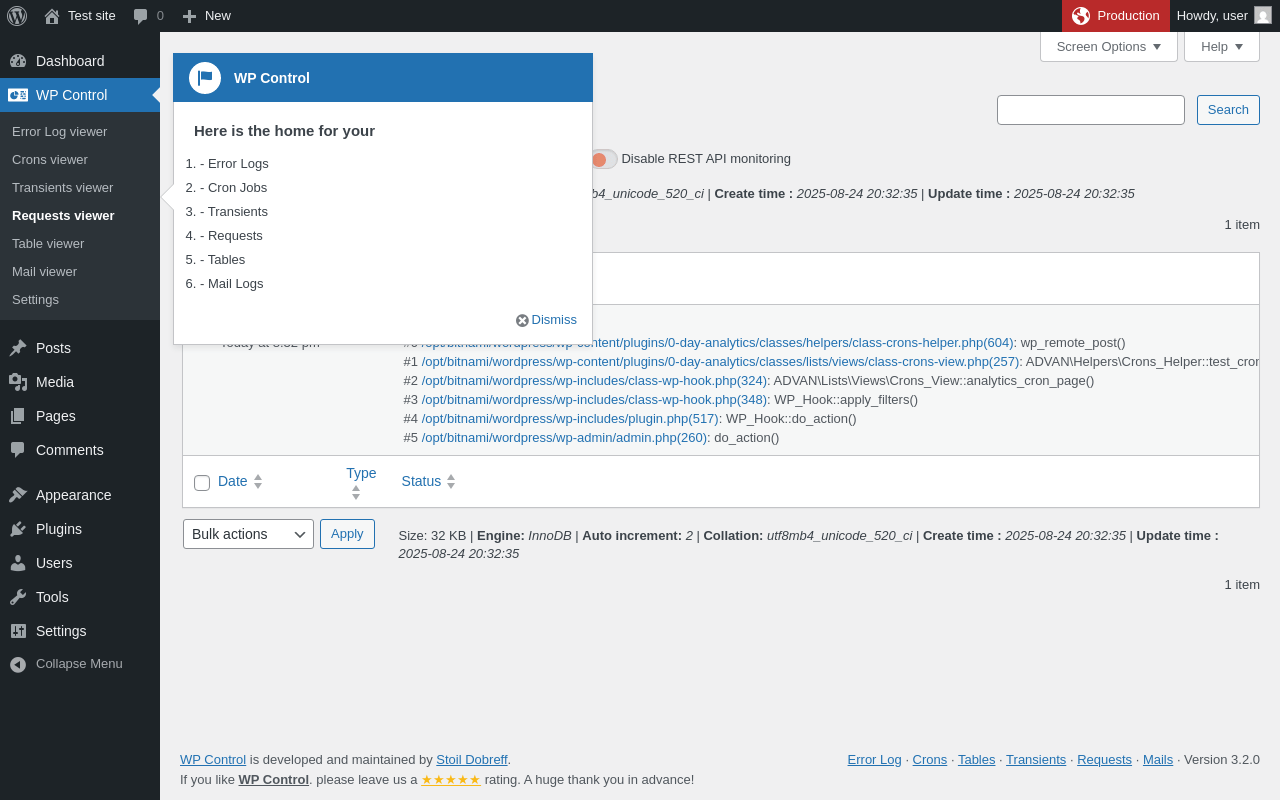Toggle Disable REST API monitoring switch
This screenshot has height=800, width=1280.
[x=603, y=159]
